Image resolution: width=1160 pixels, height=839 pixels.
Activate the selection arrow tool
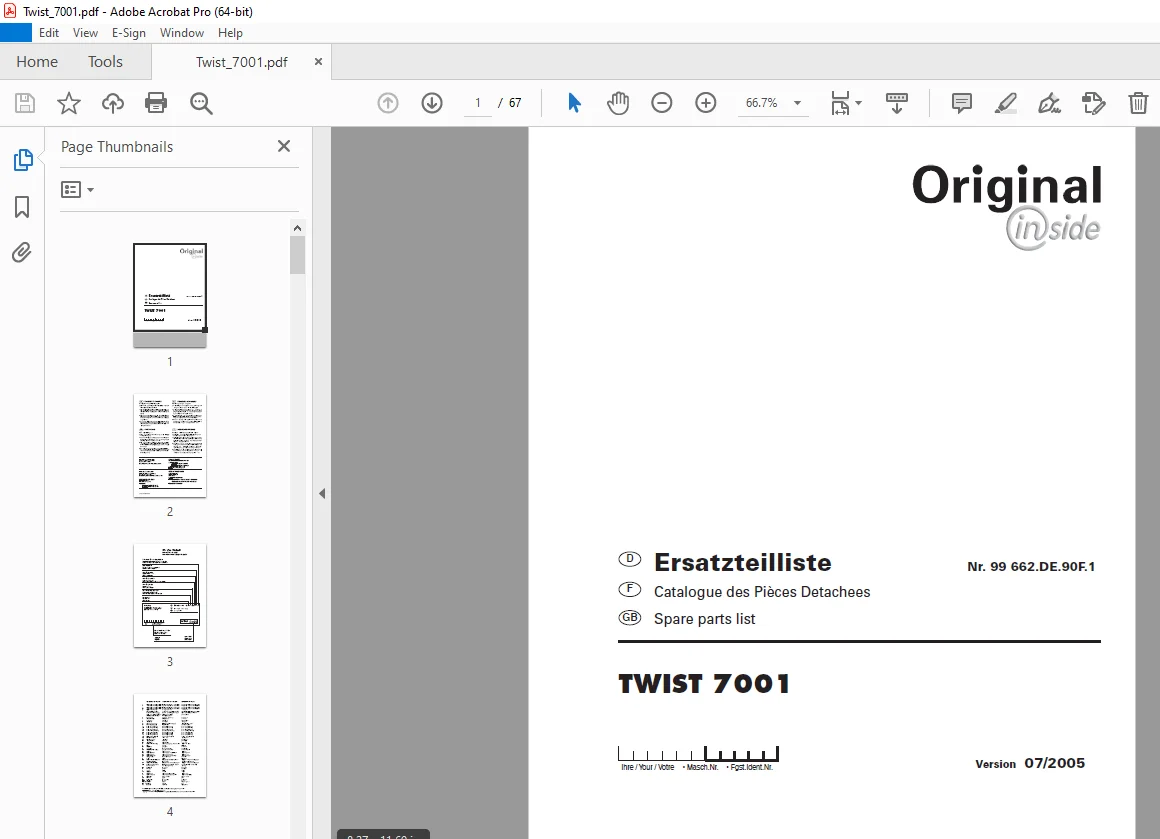click(574, 103)
